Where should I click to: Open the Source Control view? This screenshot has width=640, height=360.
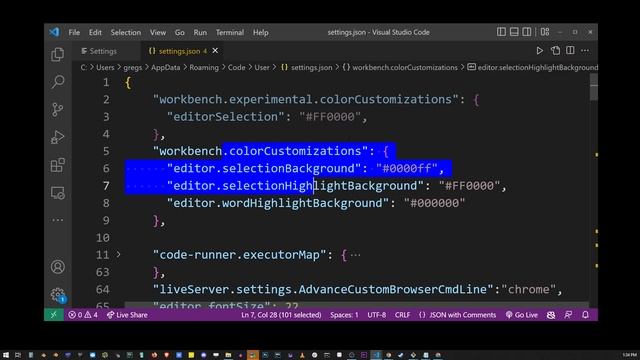(58, 109)
